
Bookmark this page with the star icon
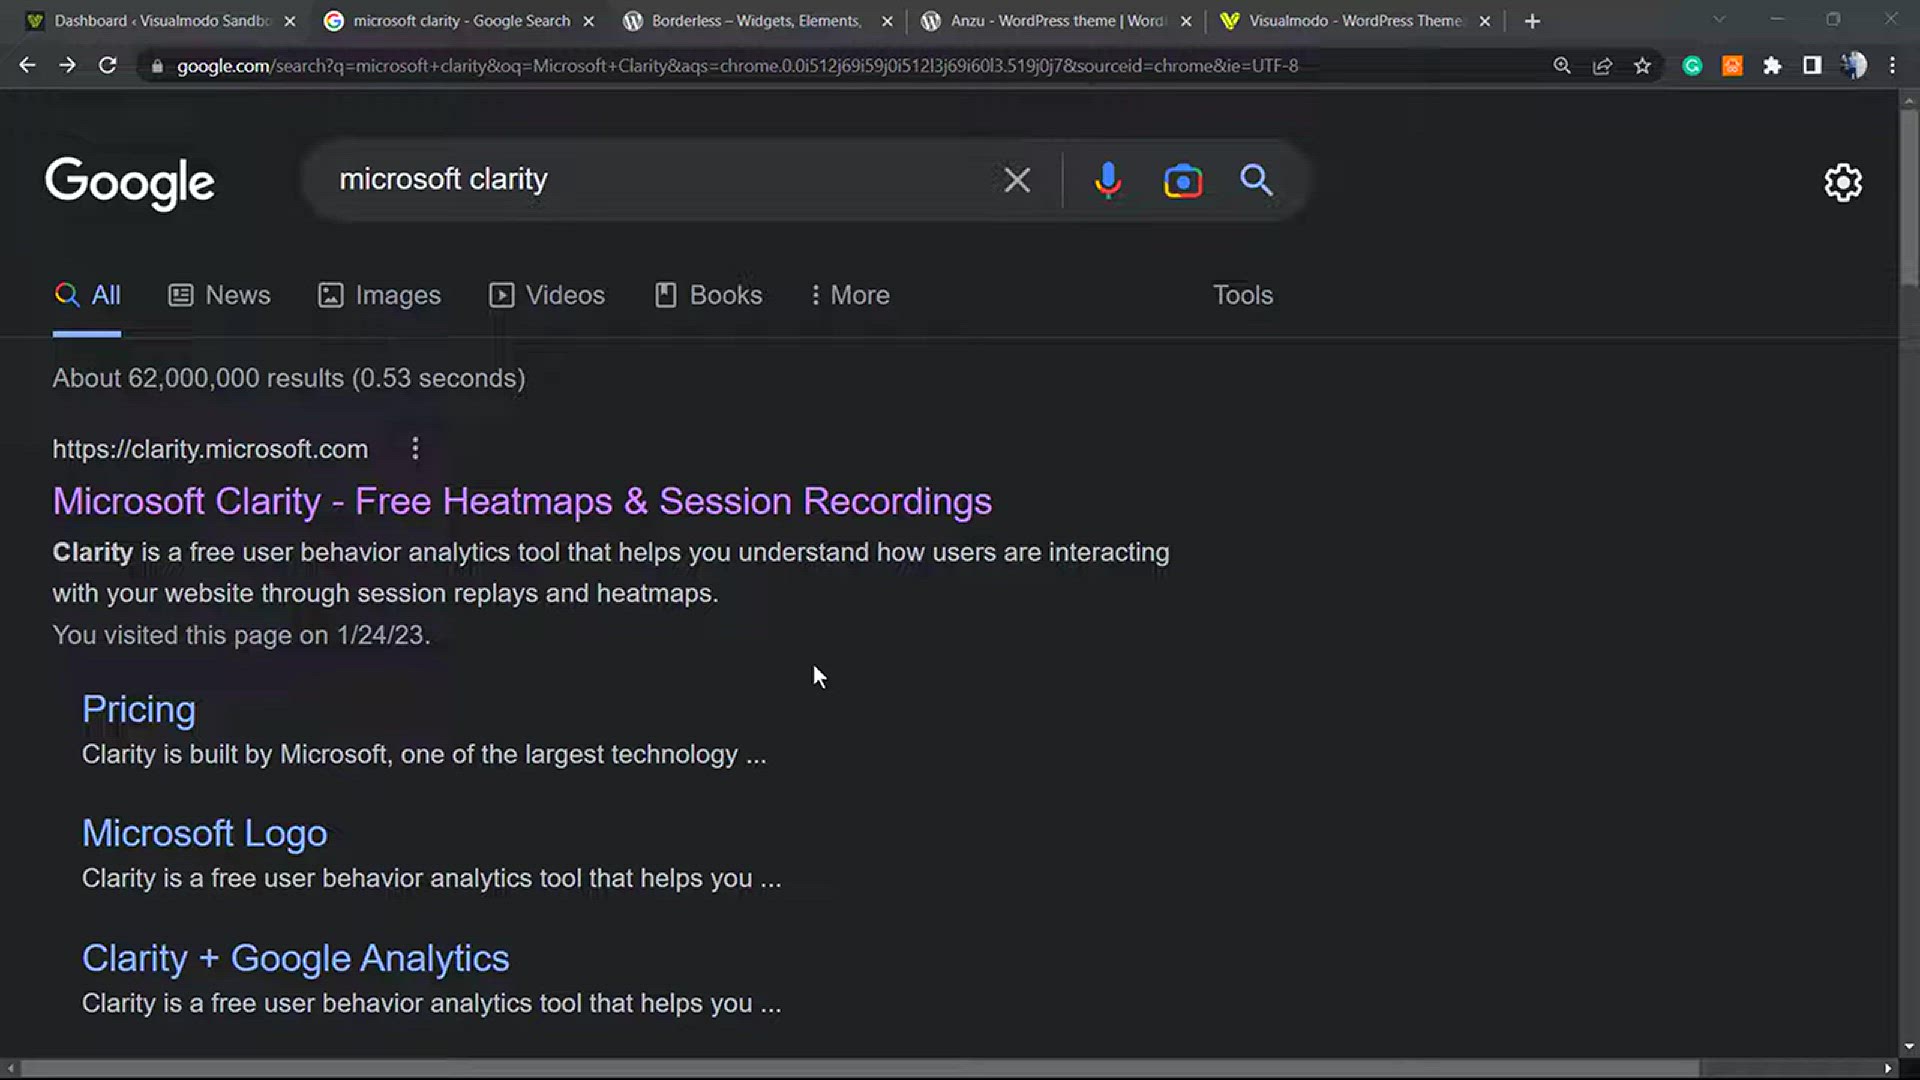[1642, 66]
